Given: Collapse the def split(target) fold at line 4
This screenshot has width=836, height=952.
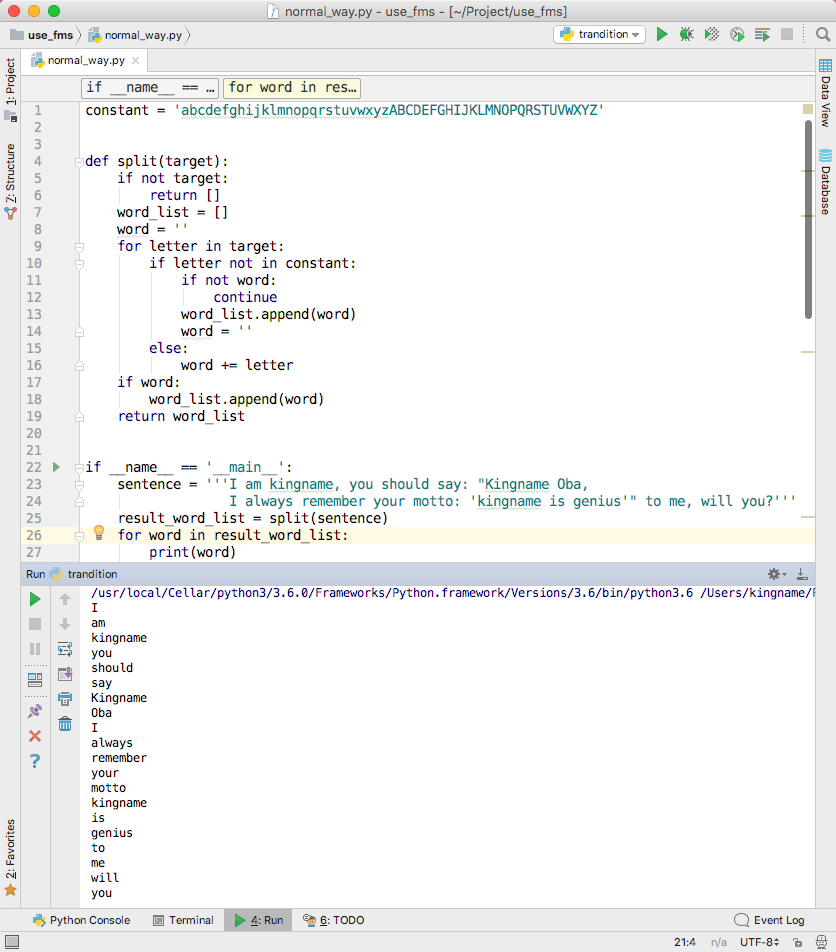Looking at the screenshot, I should pos(79,162).
